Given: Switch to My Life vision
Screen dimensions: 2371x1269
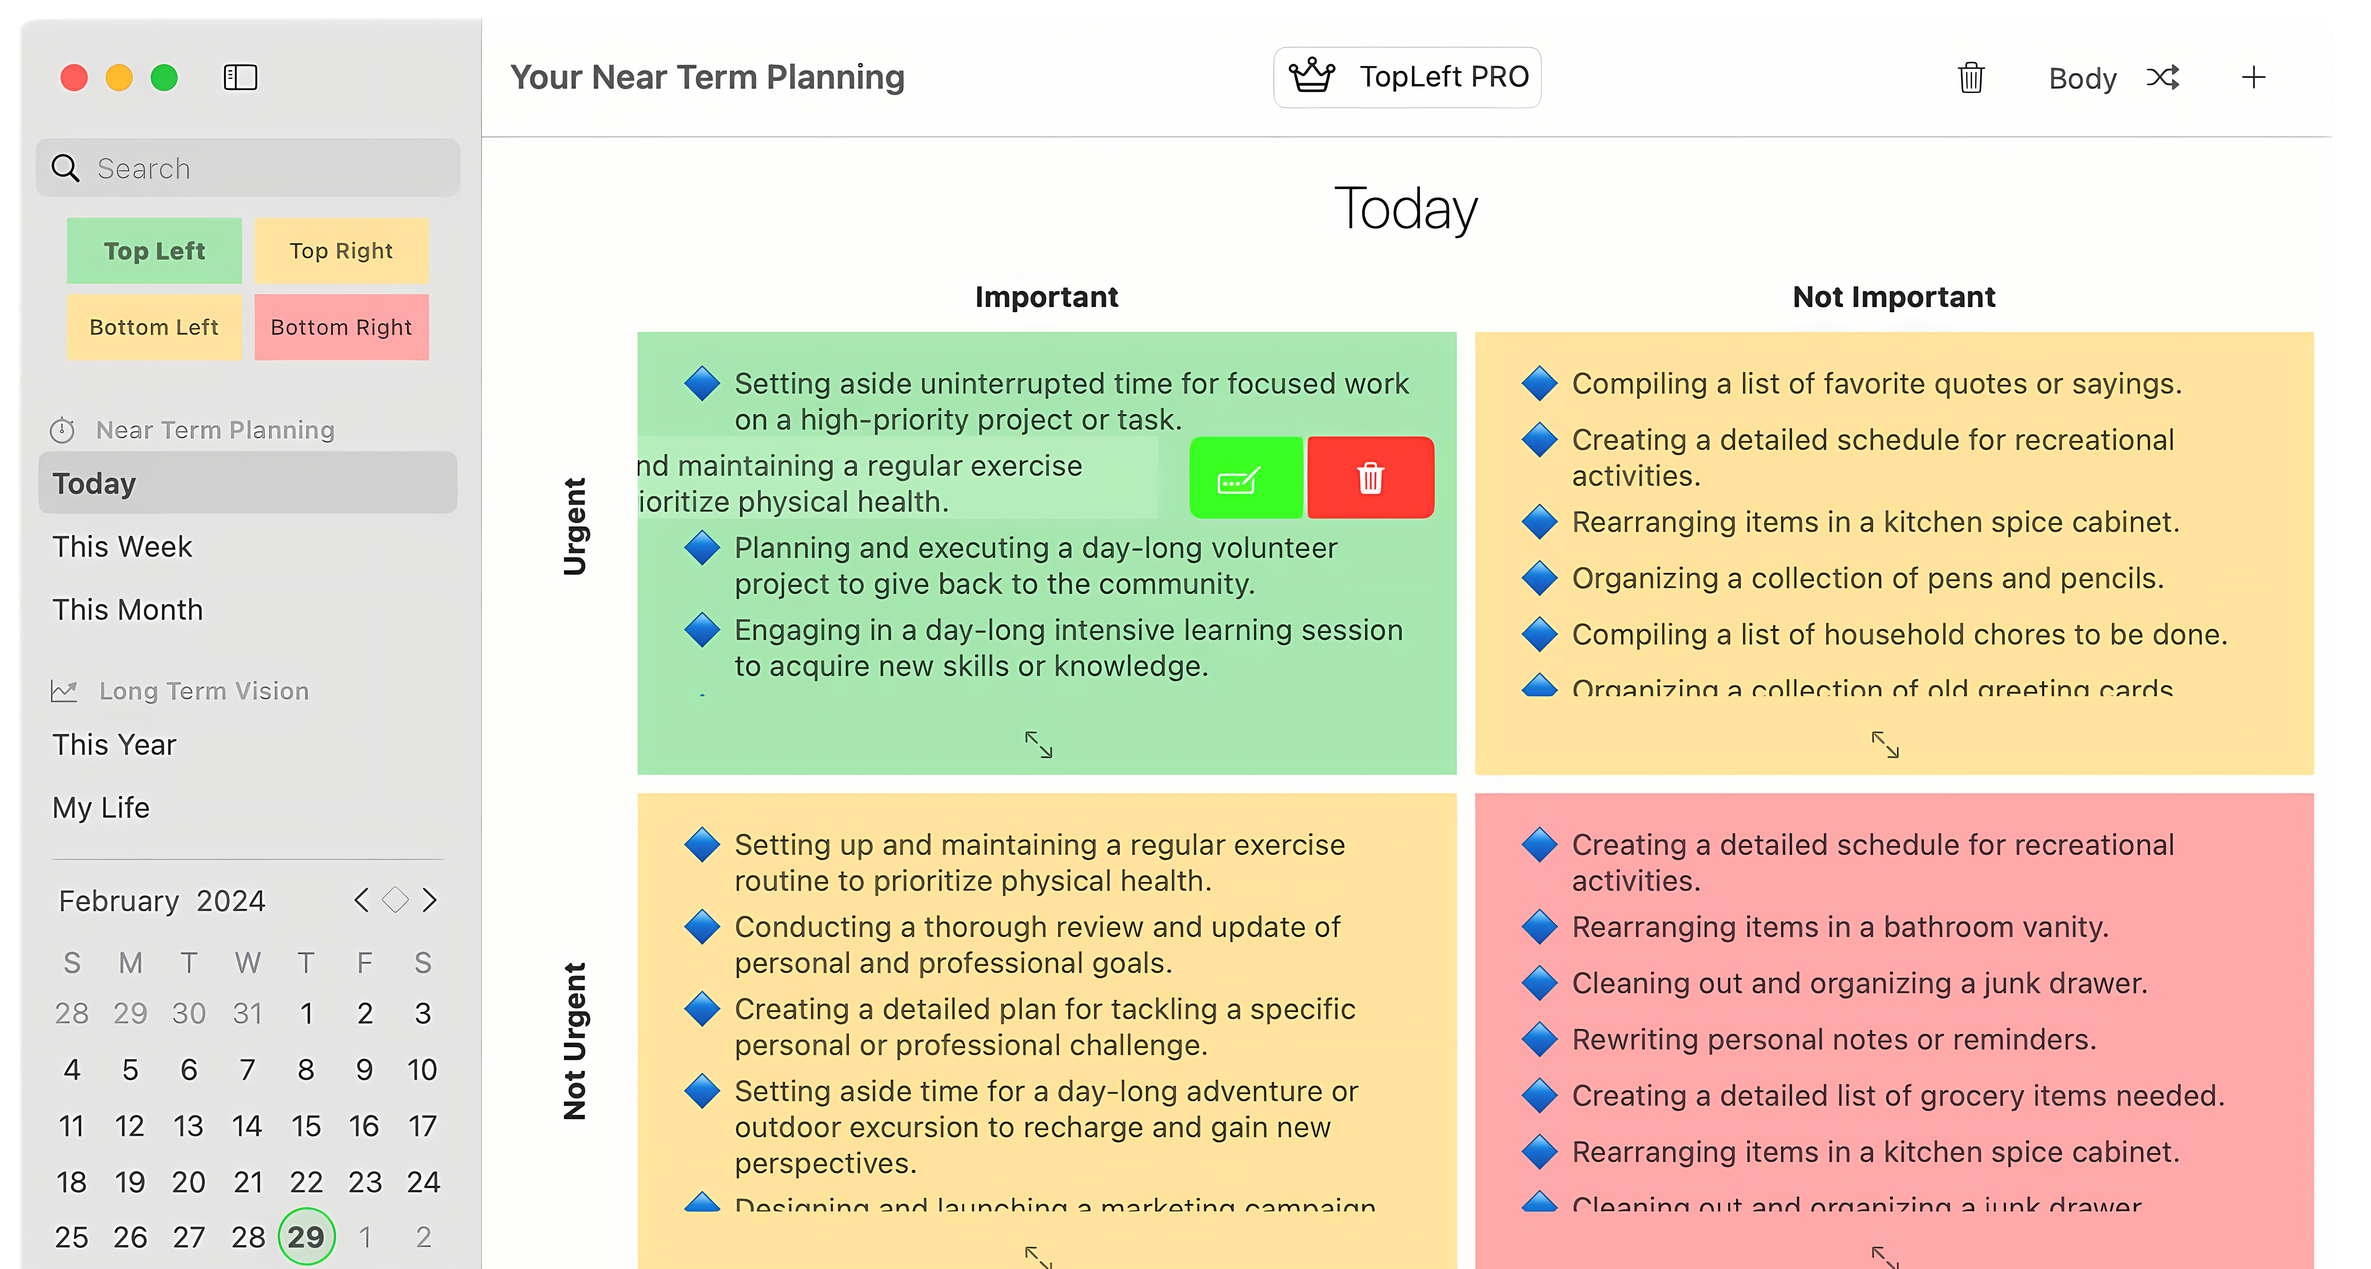Looking at the screenshot, I should click(x=101, y=808).
